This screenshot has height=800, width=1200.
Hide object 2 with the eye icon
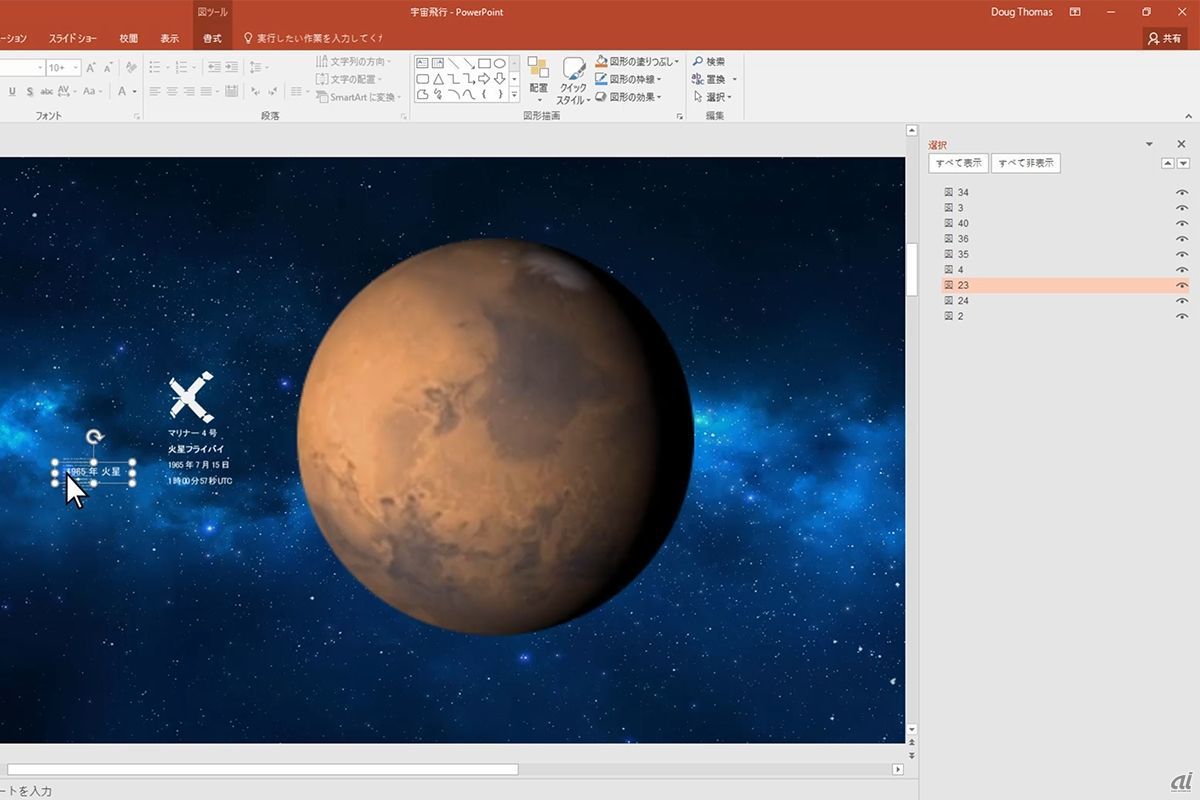point(1181,316)
